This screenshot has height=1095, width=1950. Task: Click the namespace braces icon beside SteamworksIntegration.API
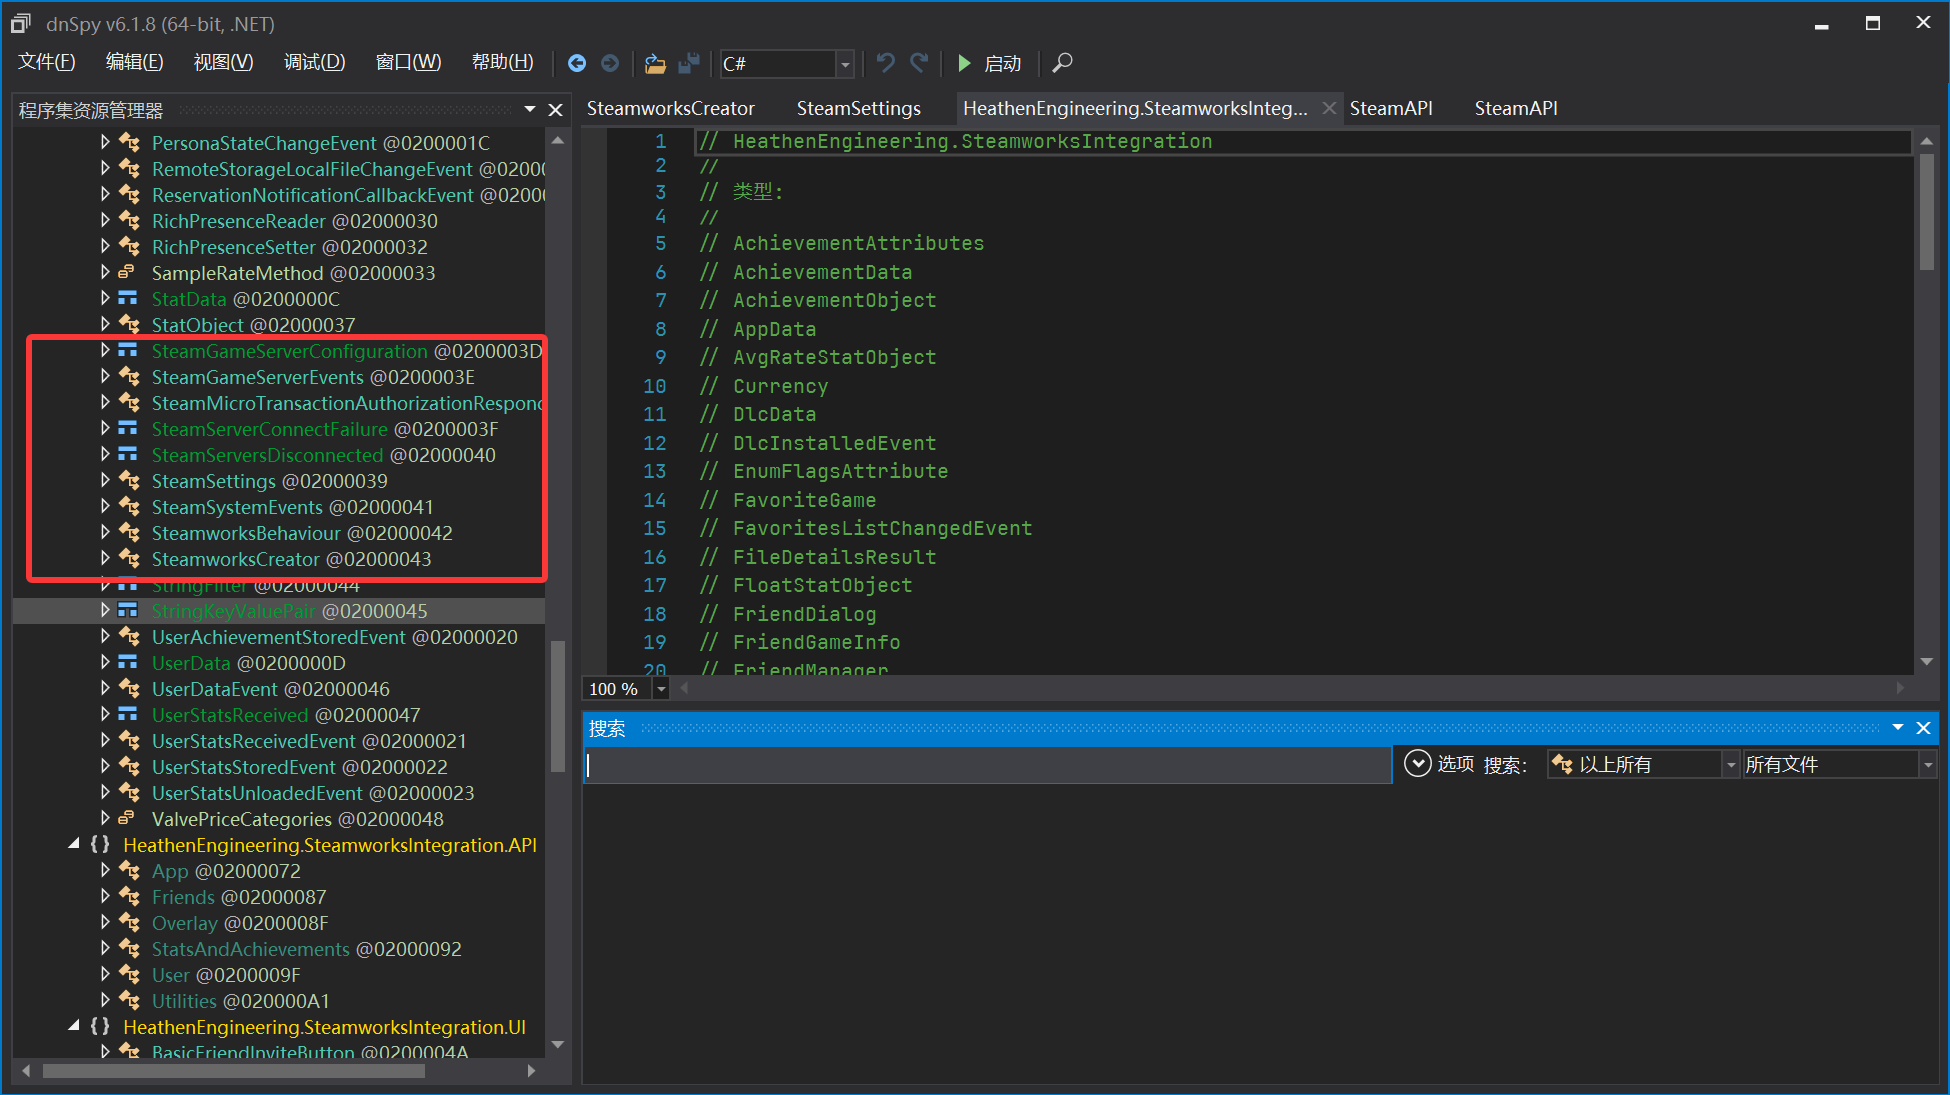click(x=100, y=845)
